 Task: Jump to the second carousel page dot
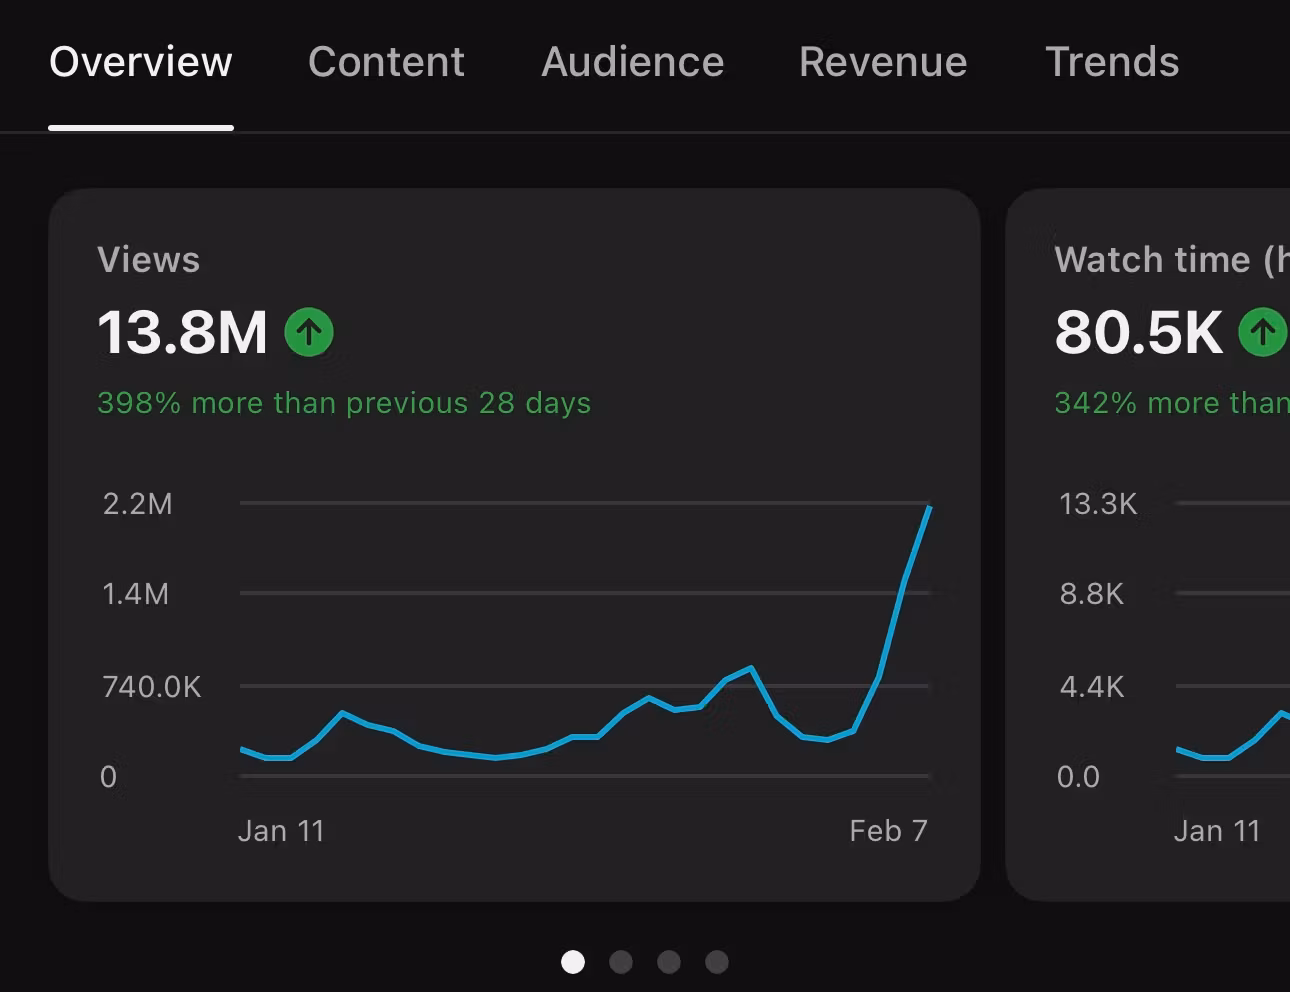621,962
